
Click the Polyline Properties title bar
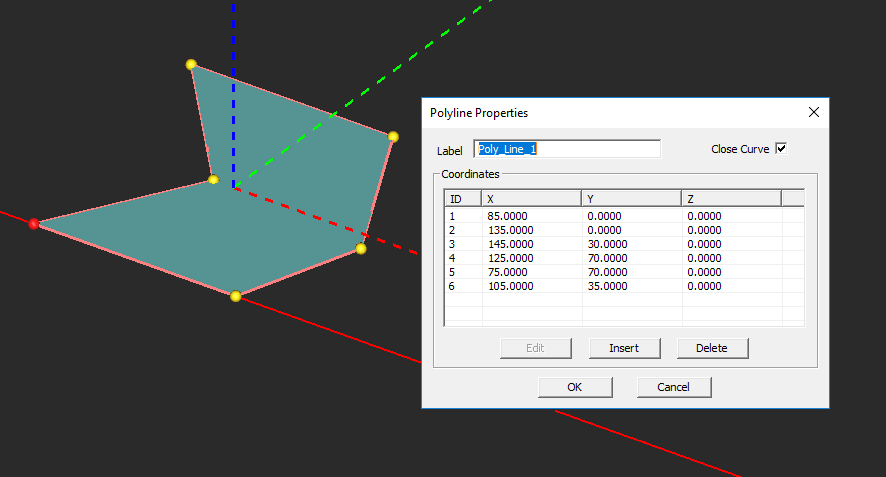click(600, 113)
